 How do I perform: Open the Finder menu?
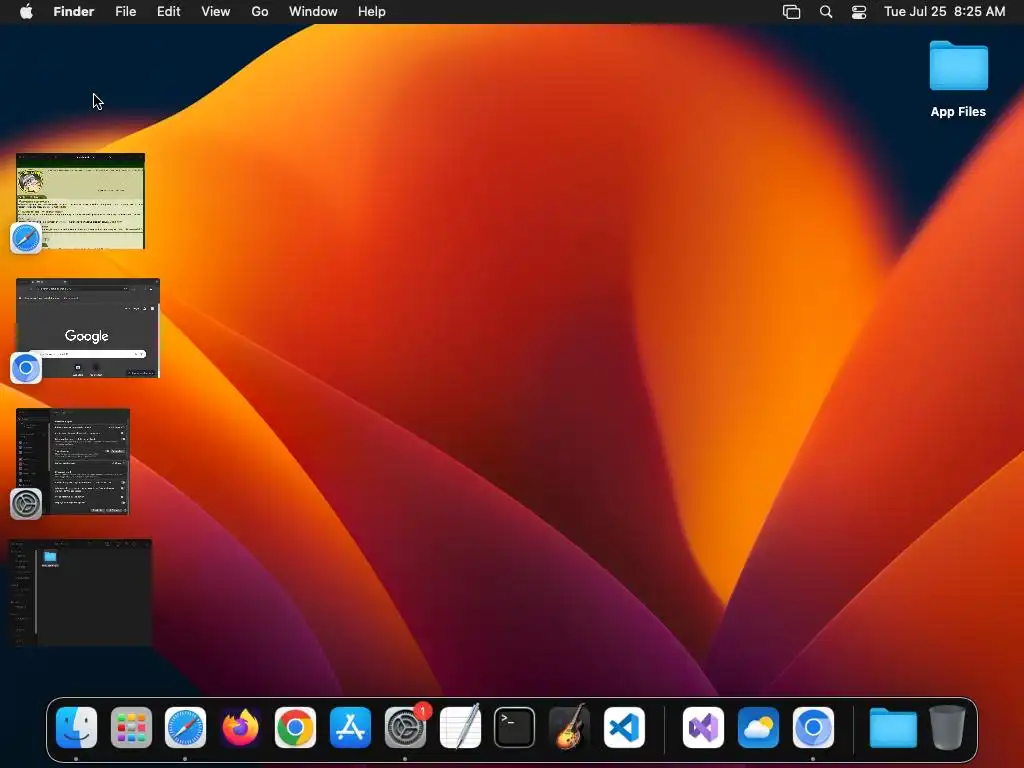[x=74, y=12]
